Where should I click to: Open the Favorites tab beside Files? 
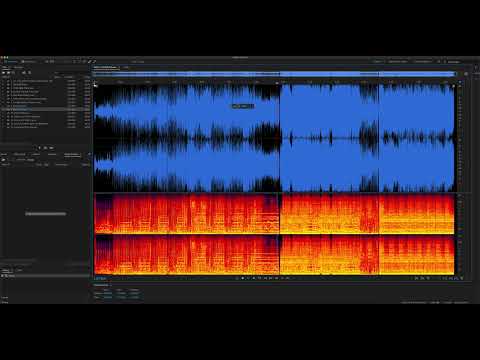point(18,67)
